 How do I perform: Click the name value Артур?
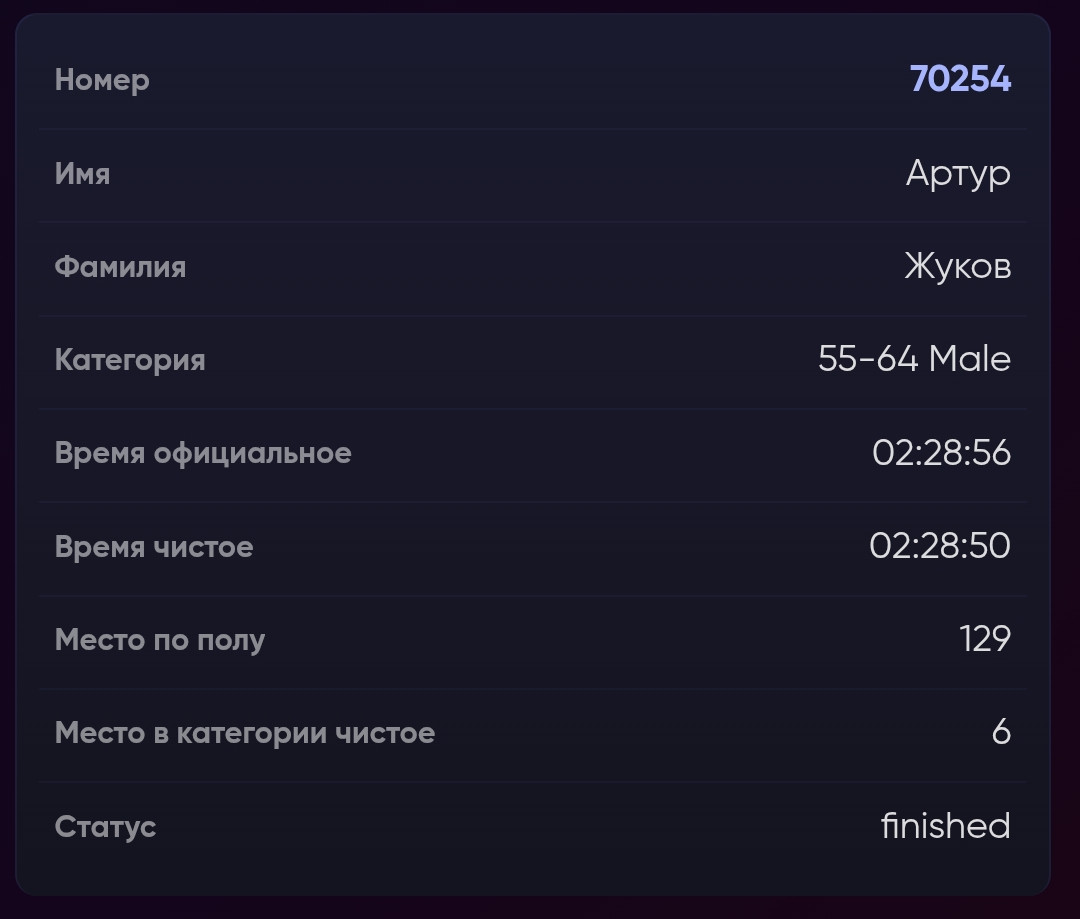958,173
